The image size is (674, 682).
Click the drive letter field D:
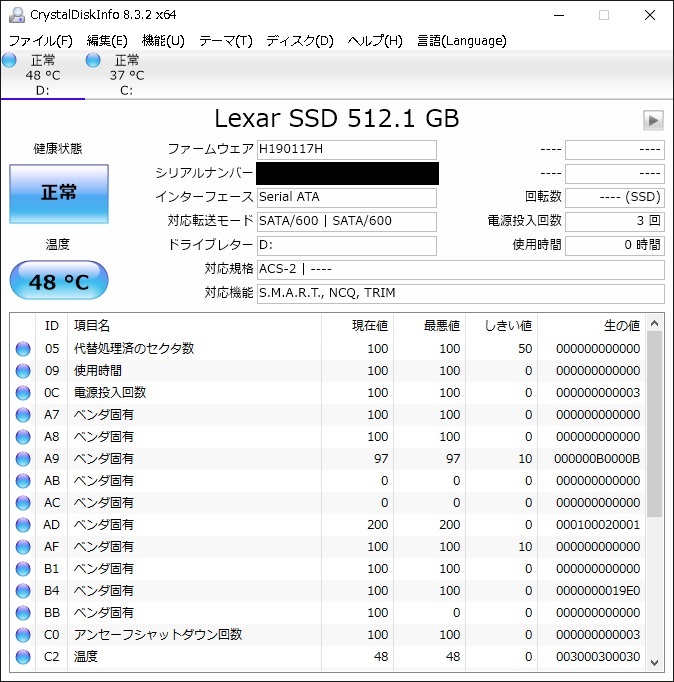(x=347, y=245)
